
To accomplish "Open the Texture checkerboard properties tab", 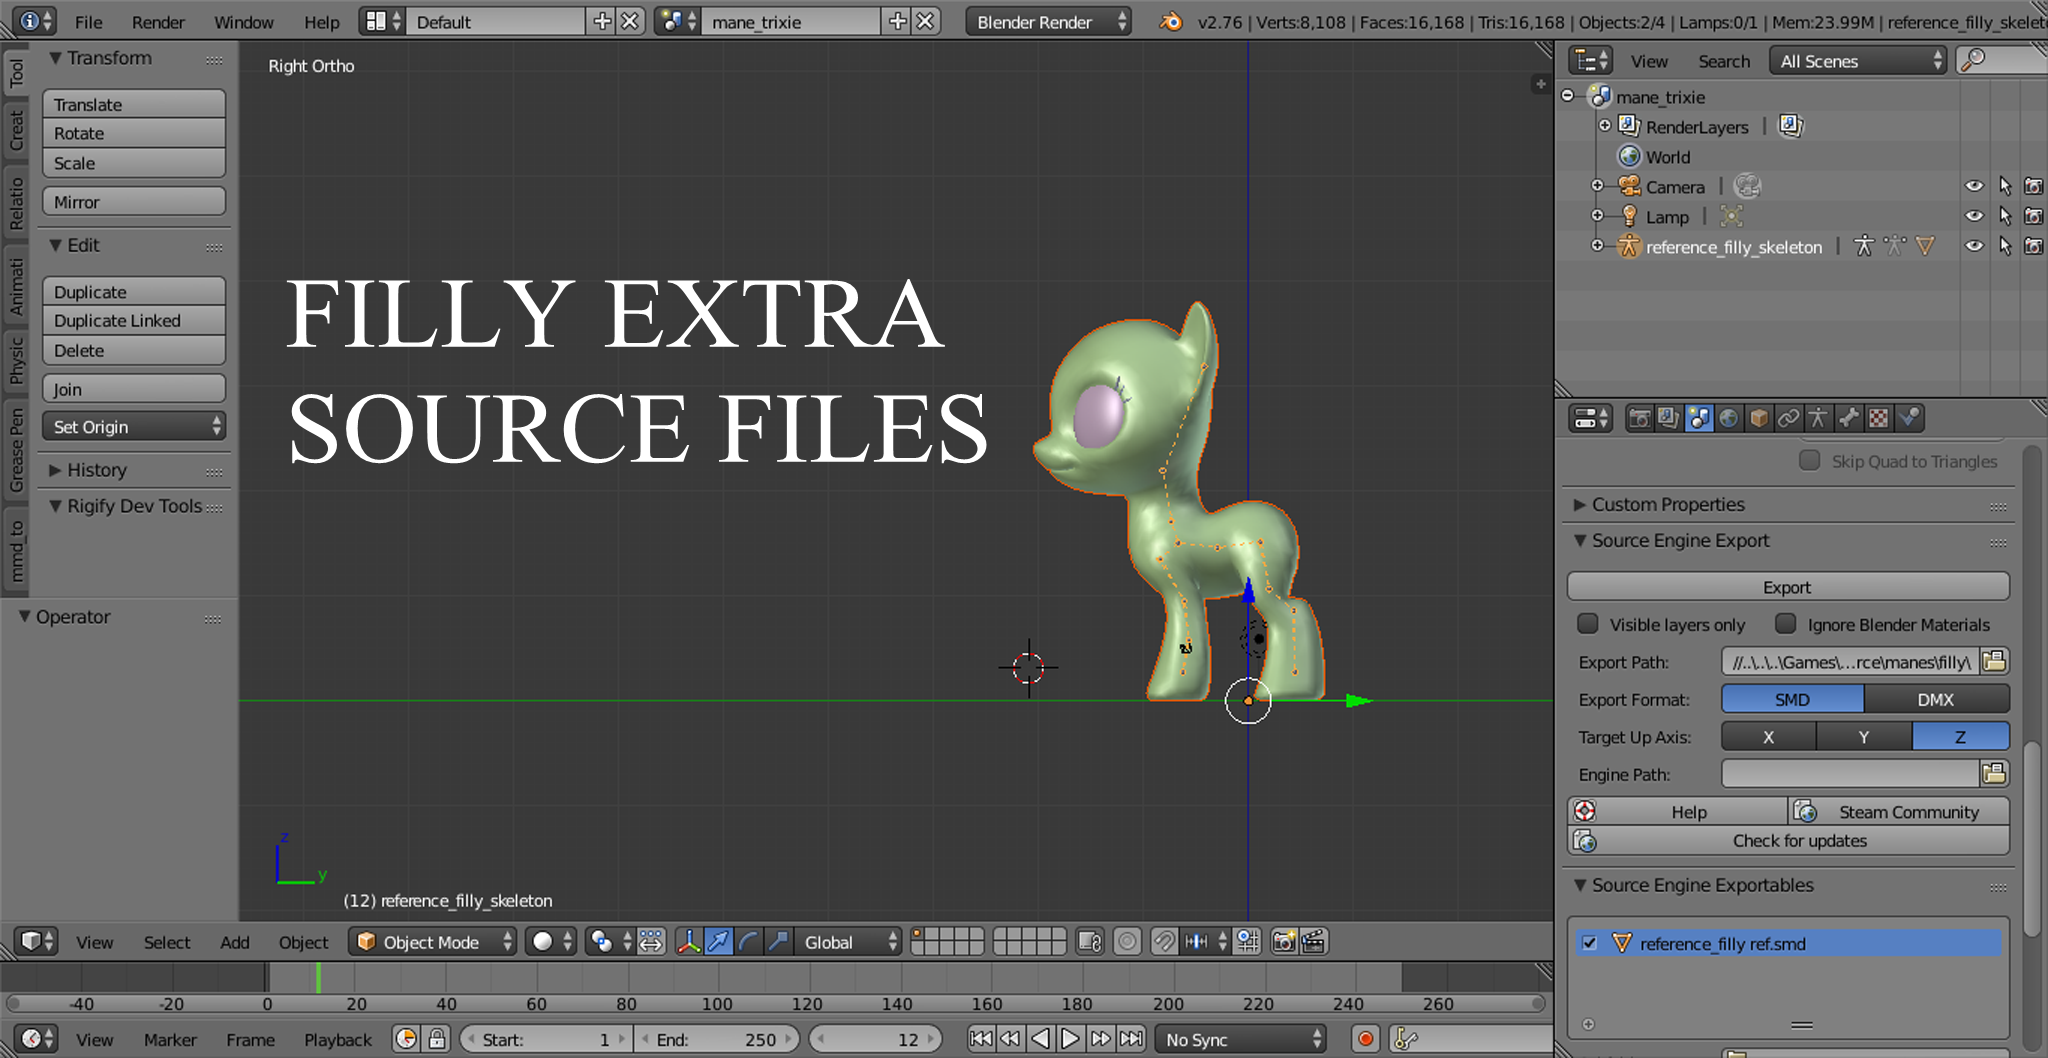I will pyautogui.click(x=1879, y=418).
